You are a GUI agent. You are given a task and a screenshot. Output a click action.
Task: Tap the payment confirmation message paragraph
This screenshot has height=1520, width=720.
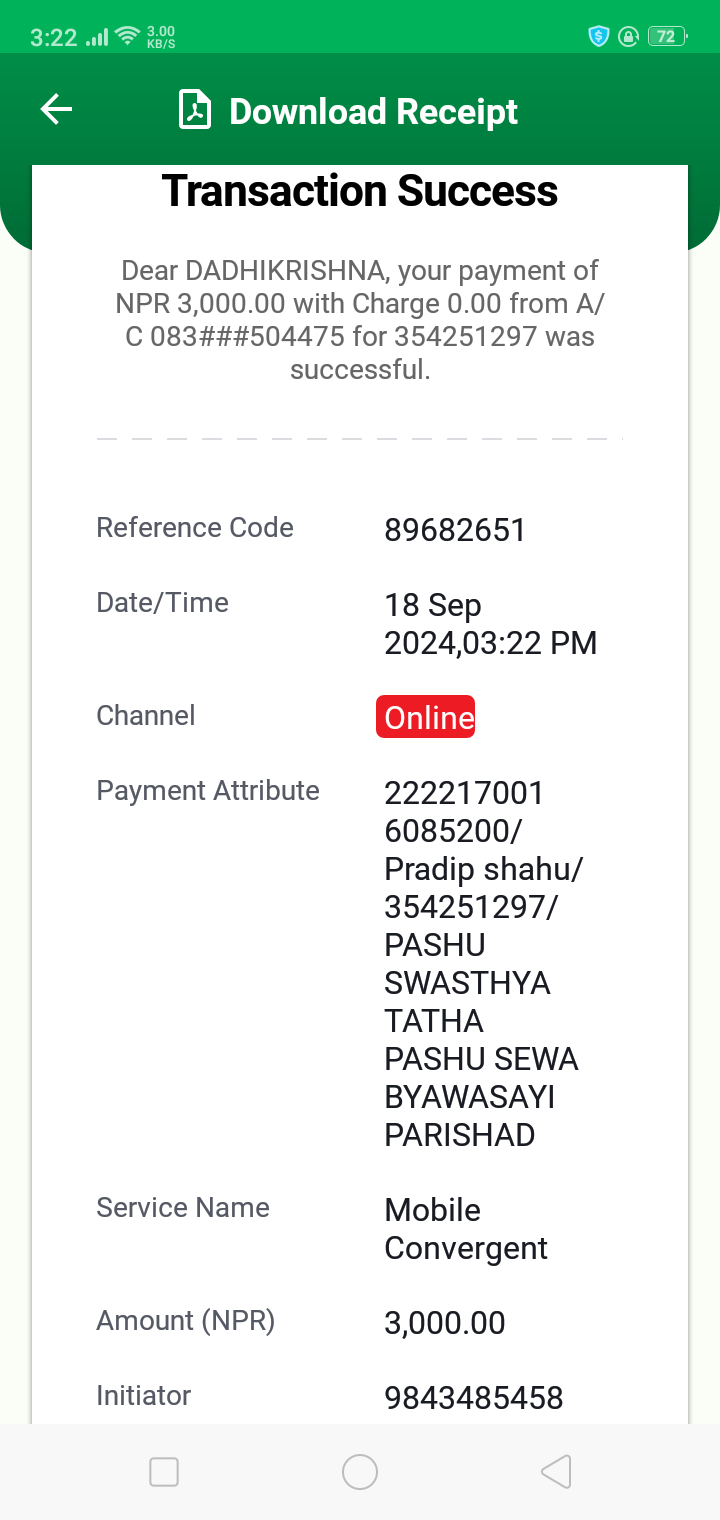click(360, 320)
